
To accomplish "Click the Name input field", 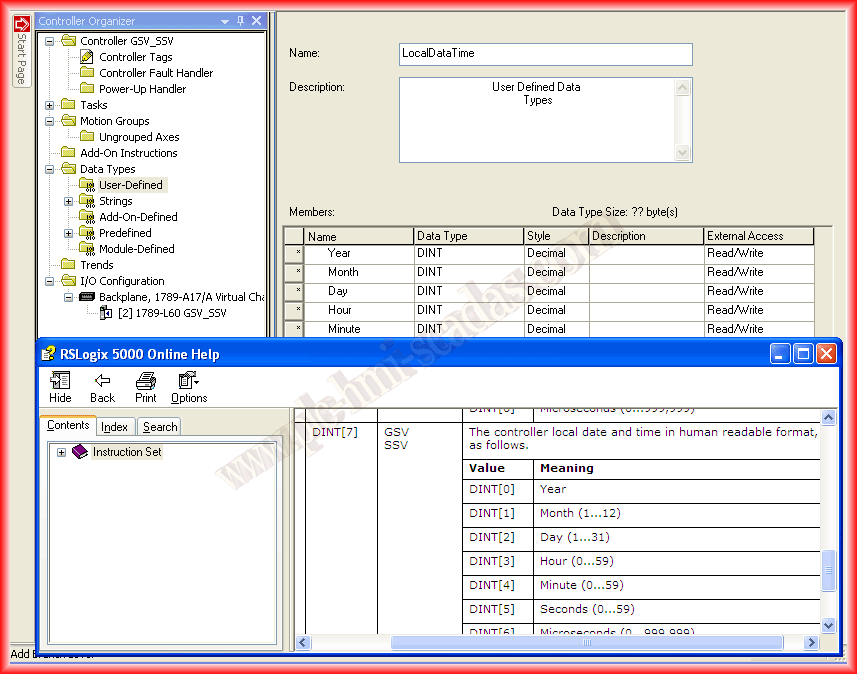I will [545, 54].
